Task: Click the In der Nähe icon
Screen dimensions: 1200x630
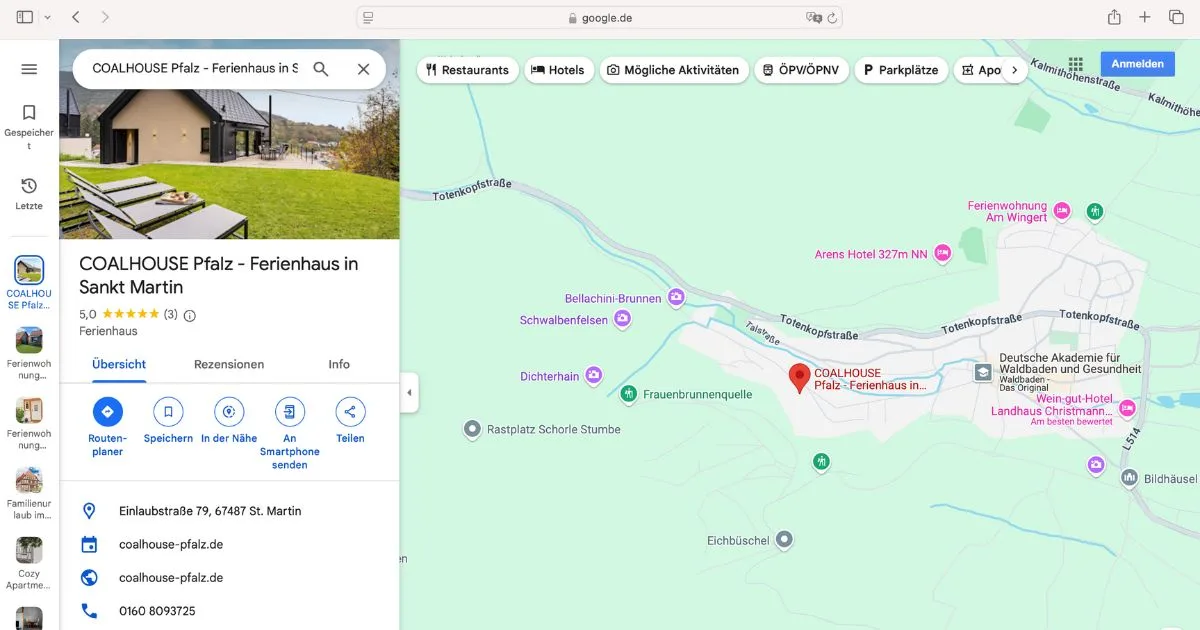Action: [229, 412]
